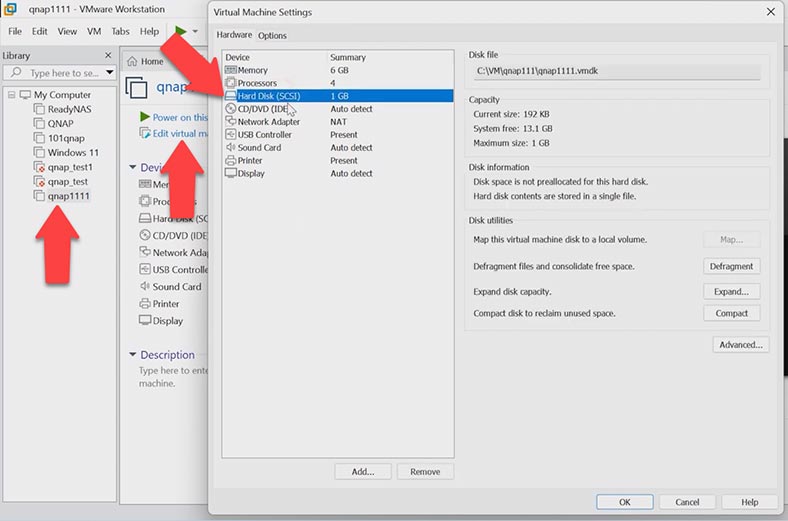Viewport: 788px width, 521px height.
Task: Click the Sound Card icon in main window Devices
Action: click(x=145, y=286)
